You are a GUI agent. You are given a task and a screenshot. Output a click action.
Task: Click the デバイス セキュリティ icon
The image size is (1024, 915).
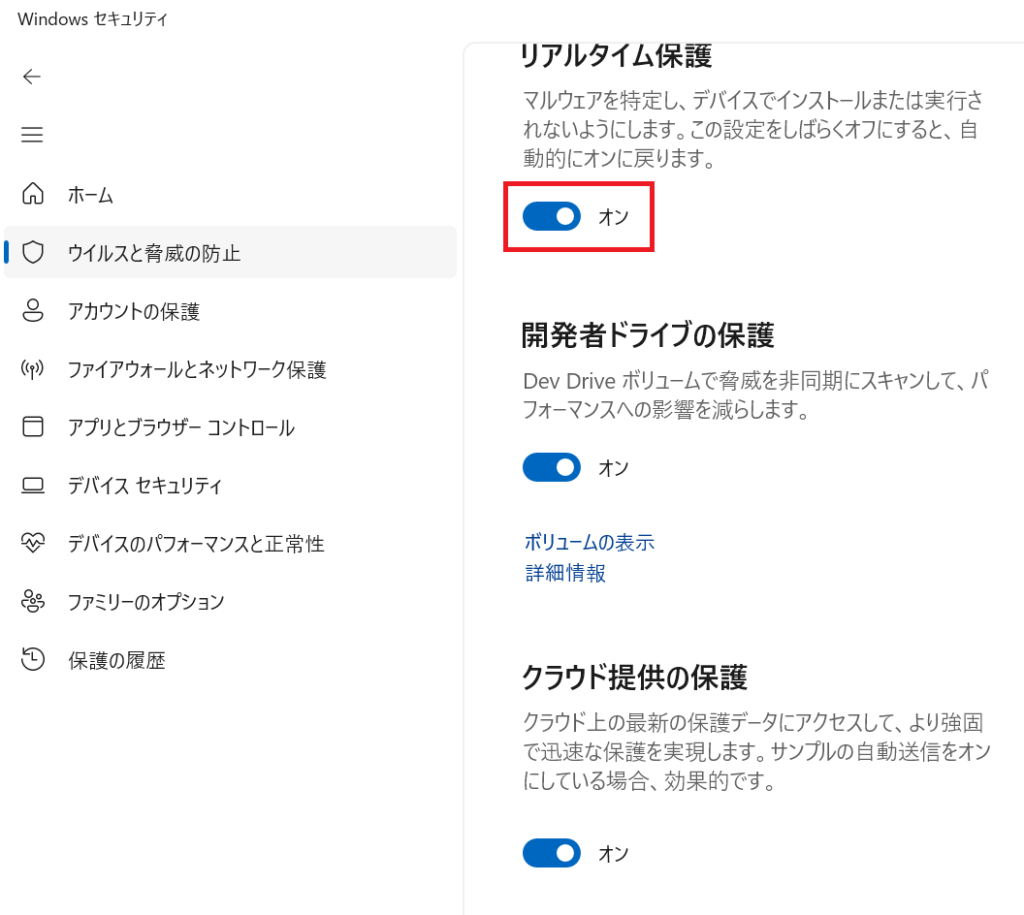(x=33, y=485)
